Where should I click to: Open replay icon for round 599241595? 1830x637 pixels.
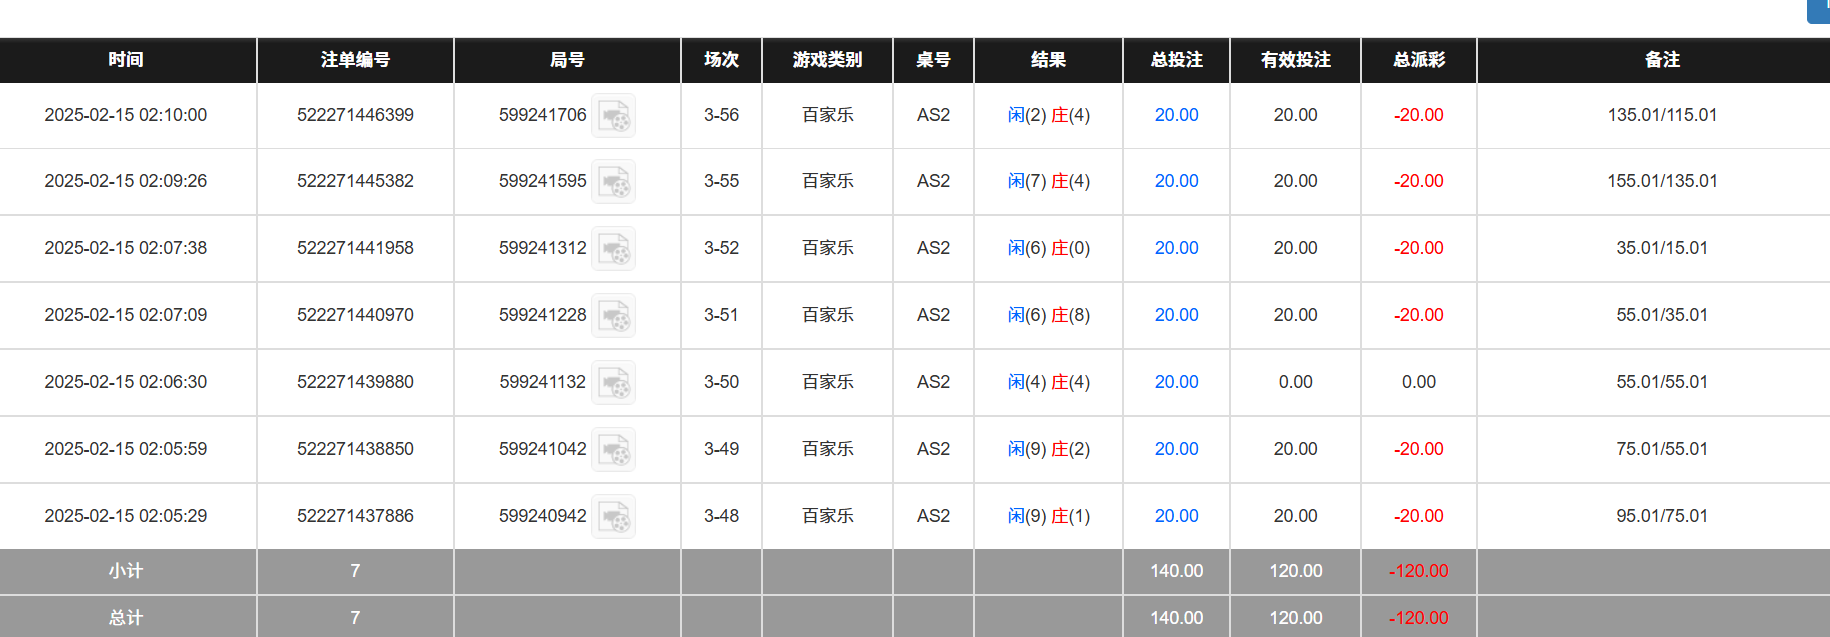click(613, 182)
